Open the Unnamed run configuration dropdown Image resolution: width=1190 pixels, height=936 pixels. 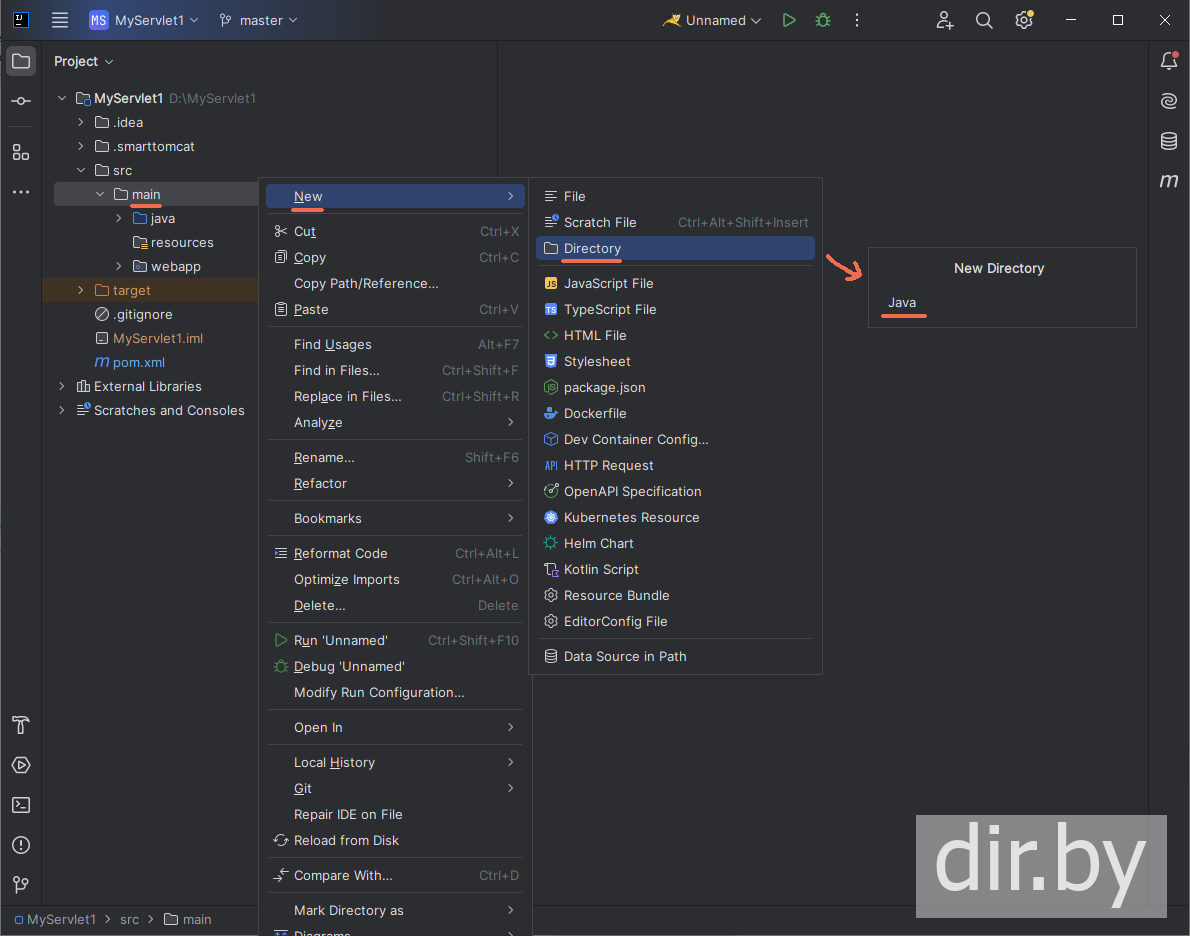pyautogui.click(x=712, y=20)
